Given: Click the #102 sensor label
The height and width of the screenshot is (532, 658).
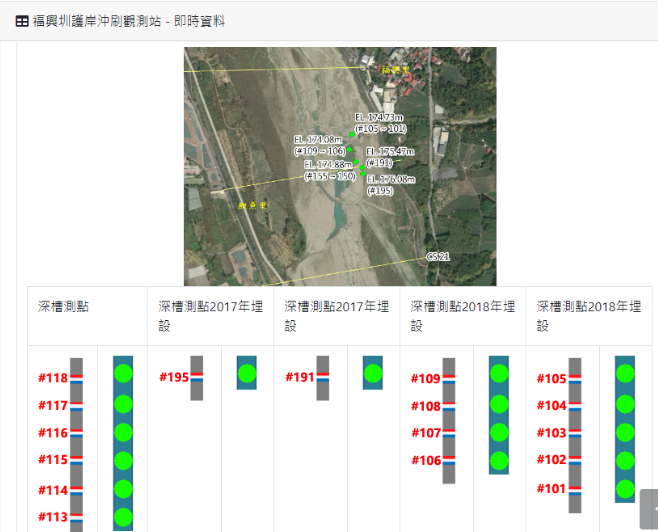Looking at the screenshot, I should click(x=552, y=459).
